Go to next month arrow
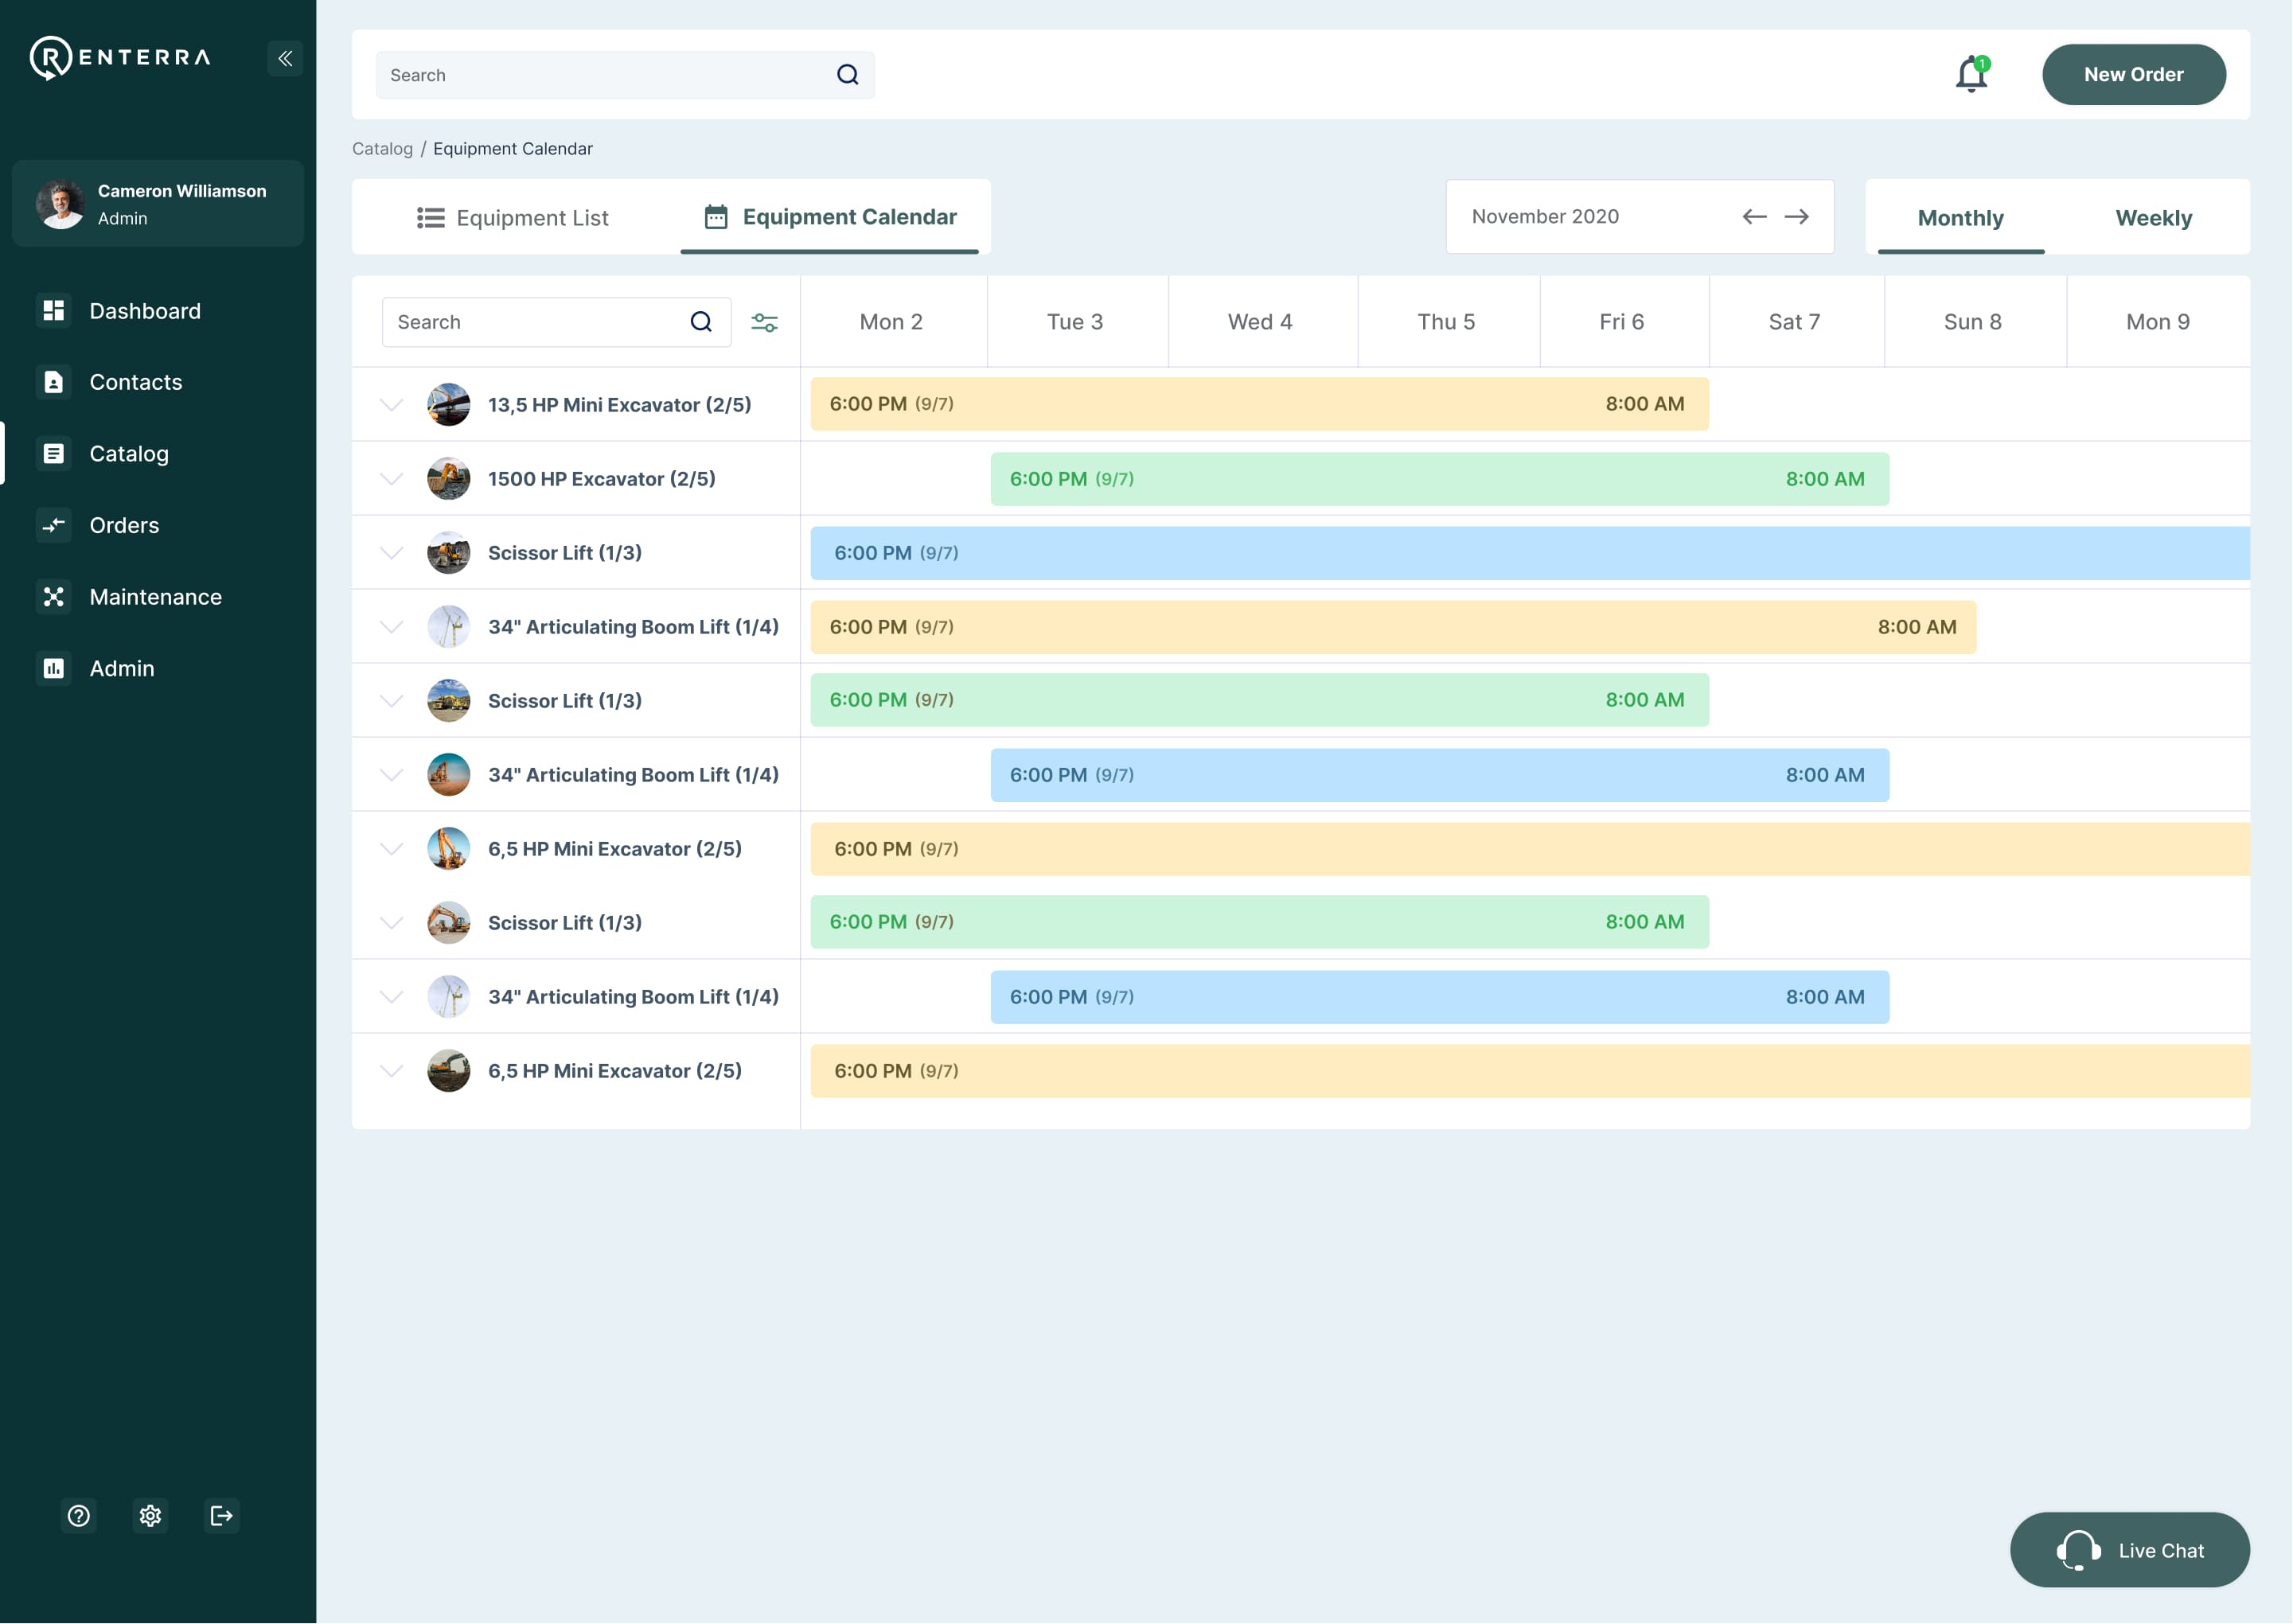This screenshot has height=1624, width=2293. pos(1797,217)
